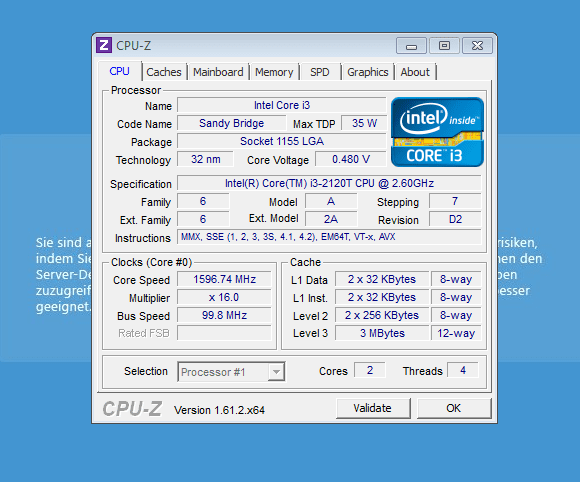
Task: Switch to the Caches tab
Action: (x=164, y=72)
